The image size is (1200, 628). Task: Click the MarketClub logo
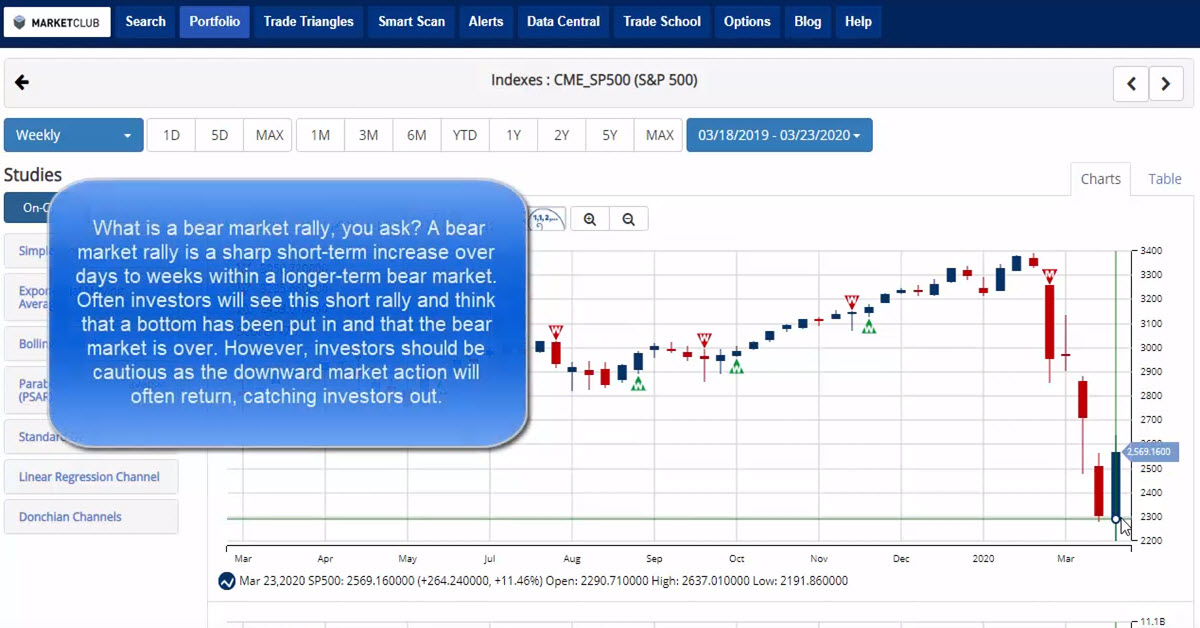[x=56, y=21]
